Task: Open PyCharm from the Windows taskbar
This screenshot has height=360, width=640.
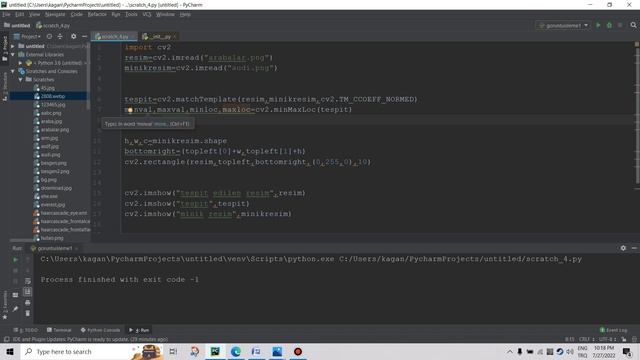Action: pyautogui.click(x=215, y=351)
